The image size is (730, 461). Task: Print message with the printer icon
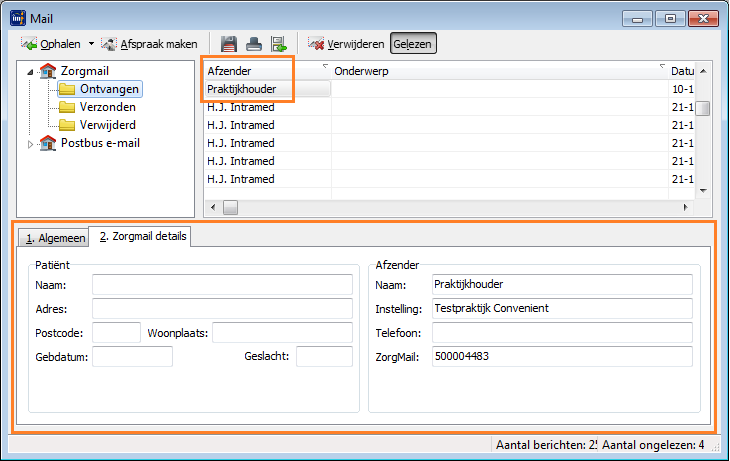pyautogui.click(x=254, y=44)
